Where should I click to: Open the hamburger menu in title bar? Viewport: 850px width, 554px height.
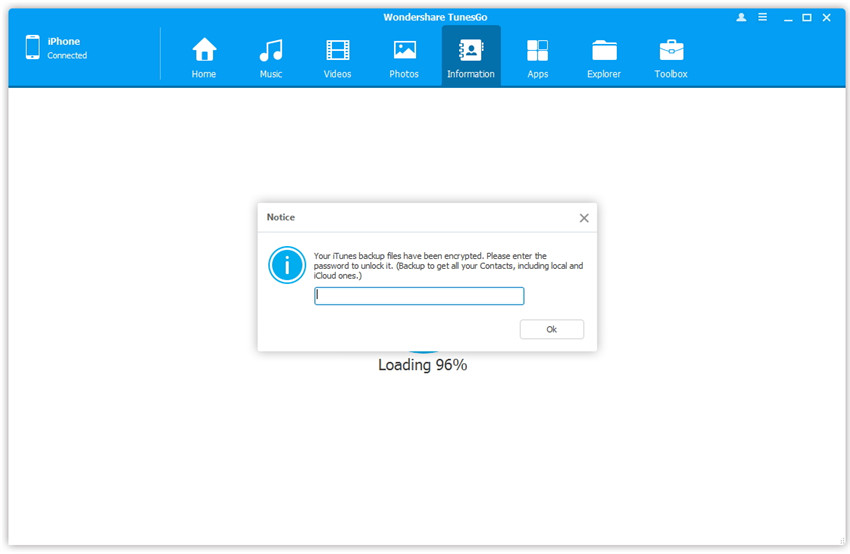coord(763,18)
